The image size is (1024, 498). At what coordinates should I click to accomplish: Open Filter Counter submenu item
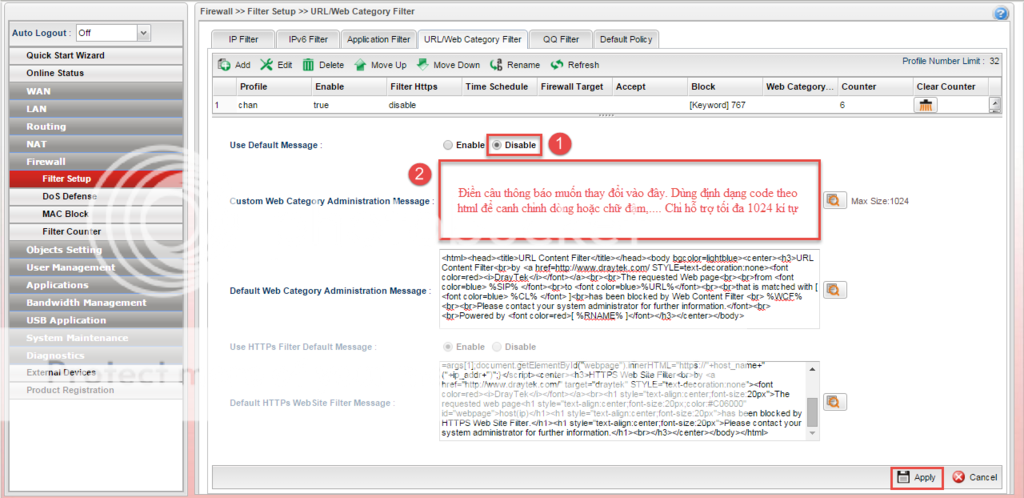[96, 232]
